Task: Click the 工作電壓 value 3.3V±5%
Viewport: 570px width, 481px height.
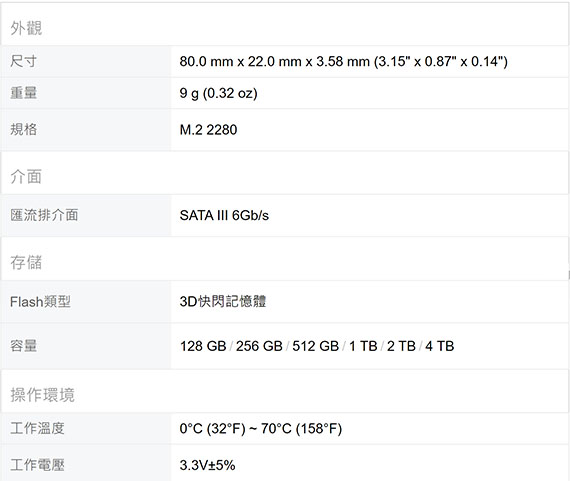Action: tap(207, 465)
